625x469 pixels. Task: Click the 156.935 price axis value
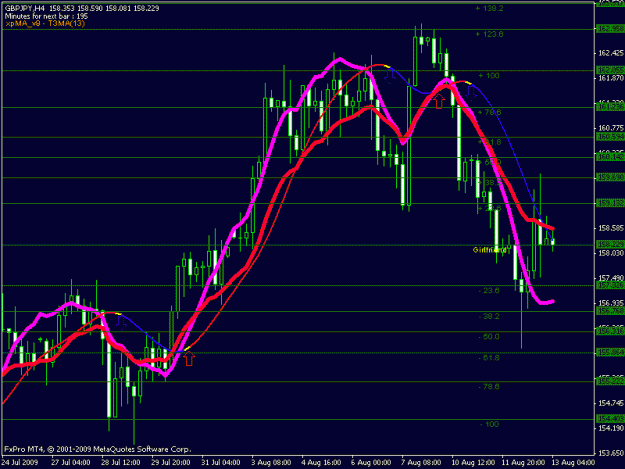(611, 303)
